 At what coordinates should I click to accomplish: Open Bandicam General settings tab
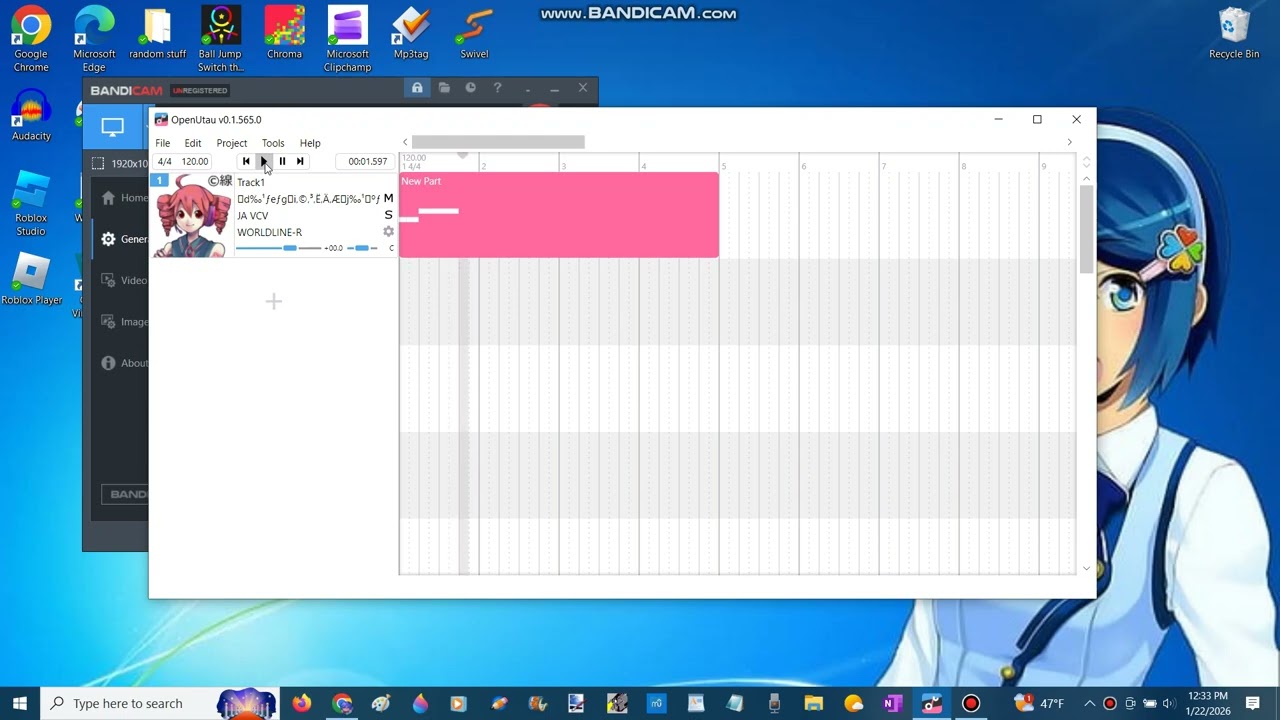(124, 239)
